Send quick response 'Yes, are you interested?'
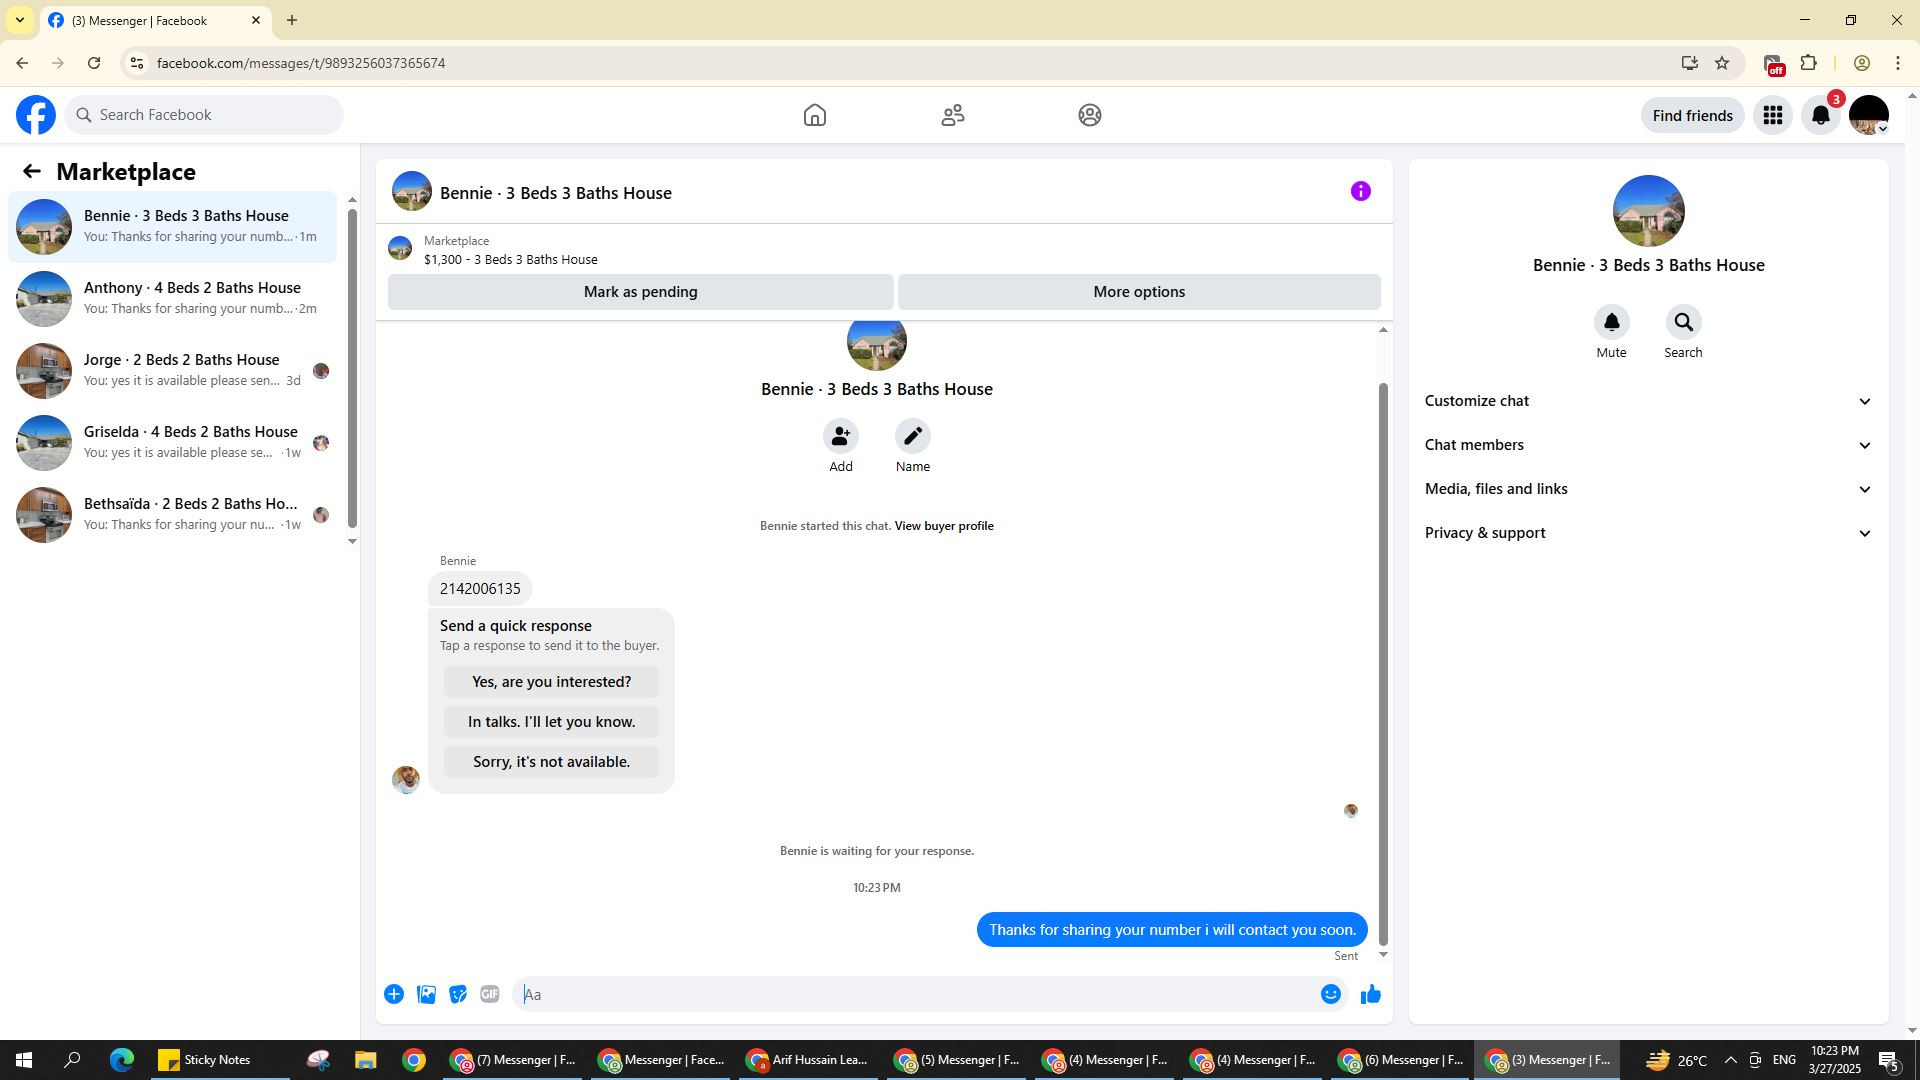 551,682
